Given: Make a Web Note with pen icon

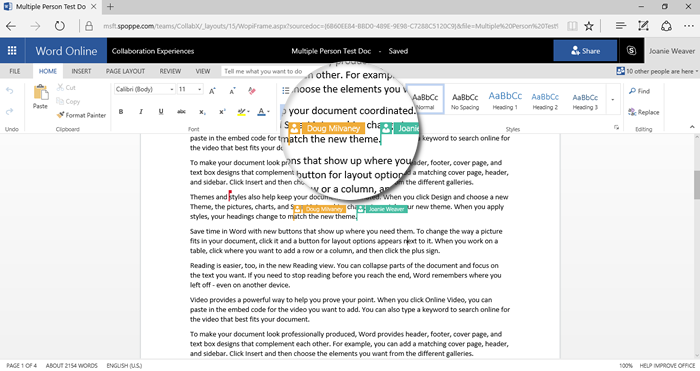Looking at the screenshot, I should coord(643,26).
